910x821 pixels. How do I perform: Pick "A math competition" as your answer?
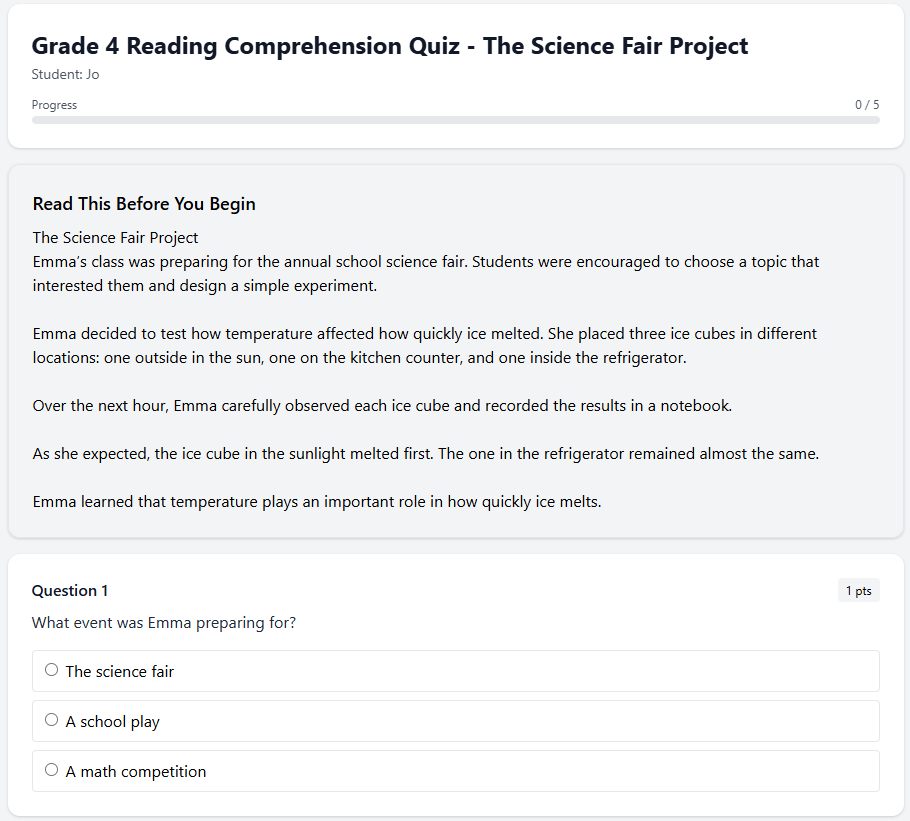click(51, 769)
